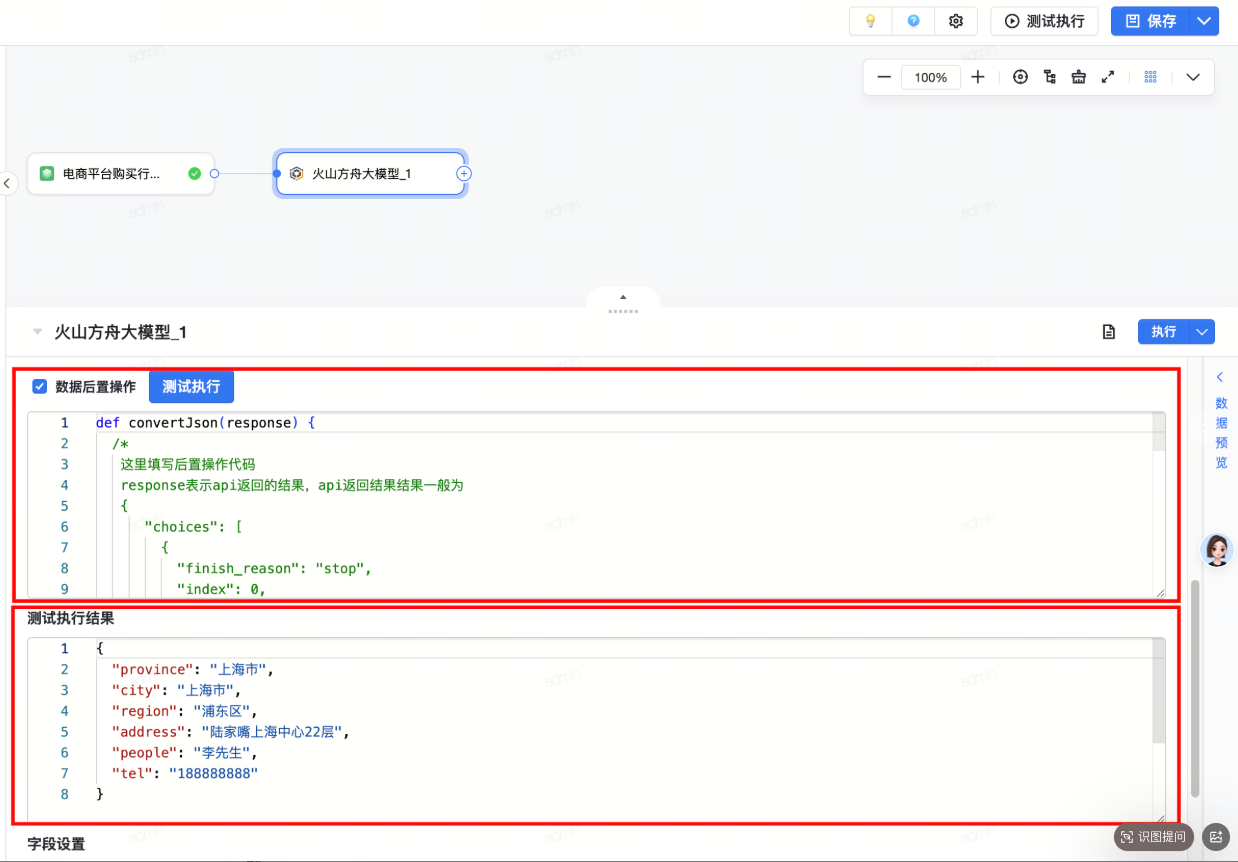Open the dropdown arrow beside 执行
This screenshot has width=1238, height=862.
1202,332
